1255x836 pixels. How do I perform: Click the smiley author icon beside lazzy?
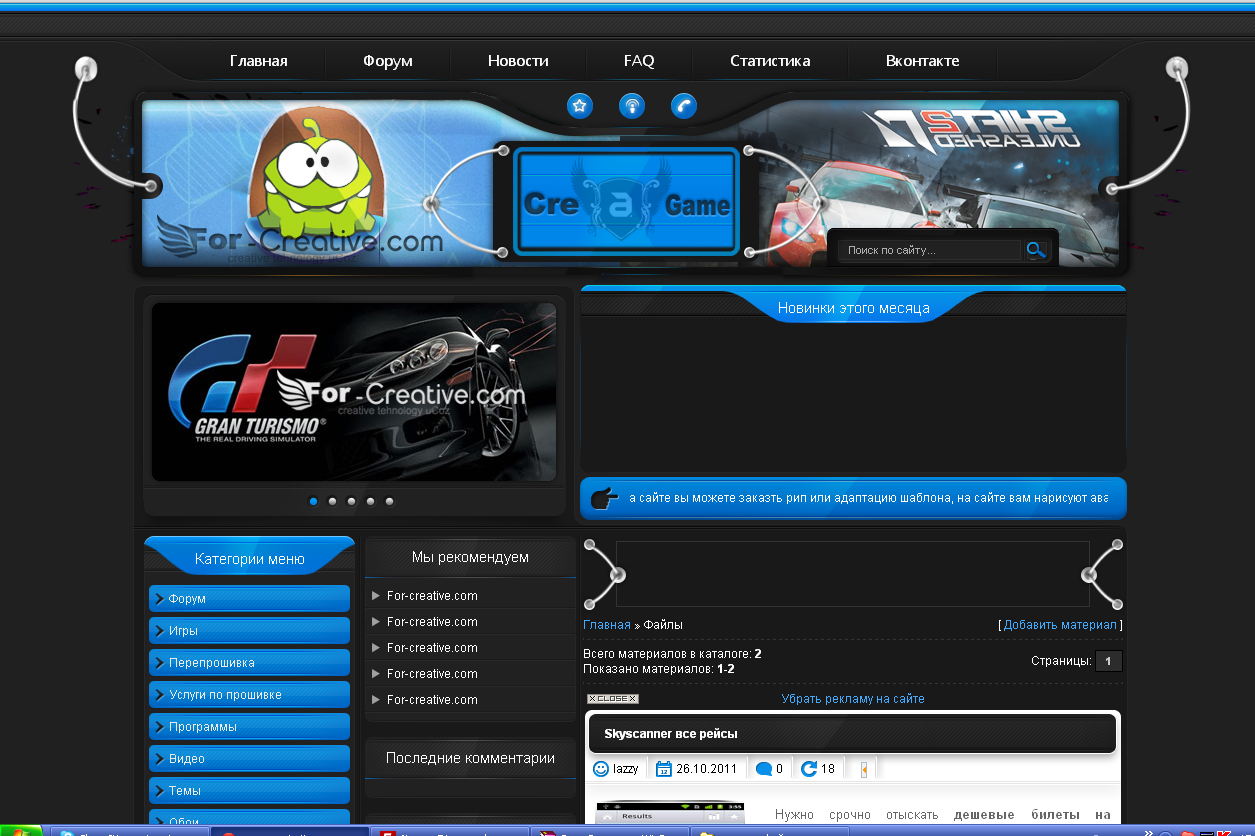601,769
